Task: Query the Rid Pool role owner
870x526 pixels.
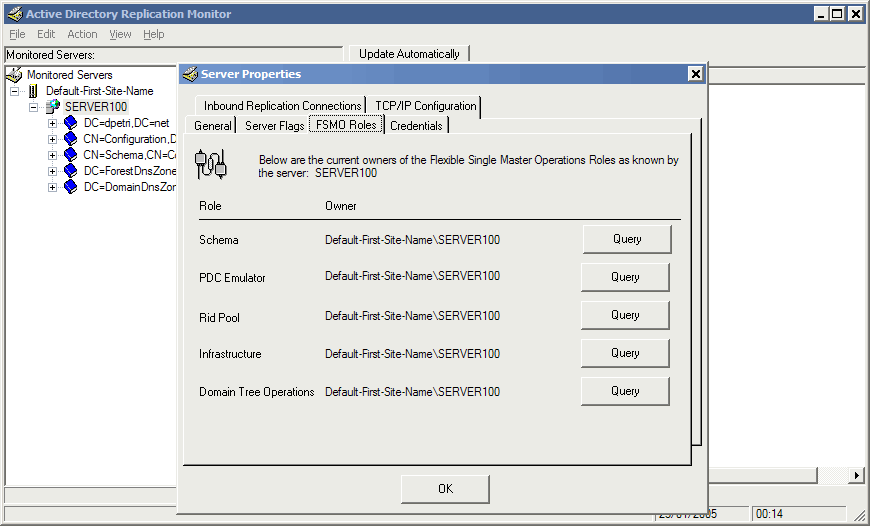Action: pos(625,315)
